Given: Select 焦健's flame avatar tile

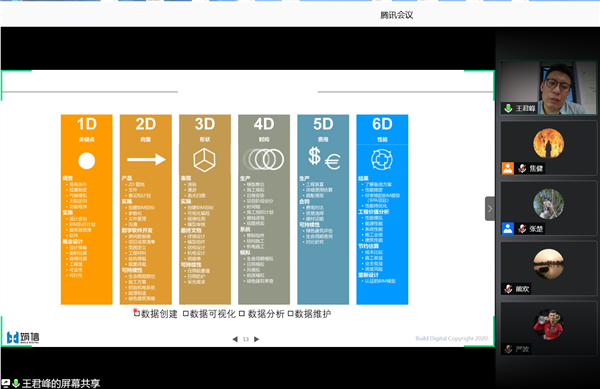Looking at the screenshot, I should (x=548, y=148).
